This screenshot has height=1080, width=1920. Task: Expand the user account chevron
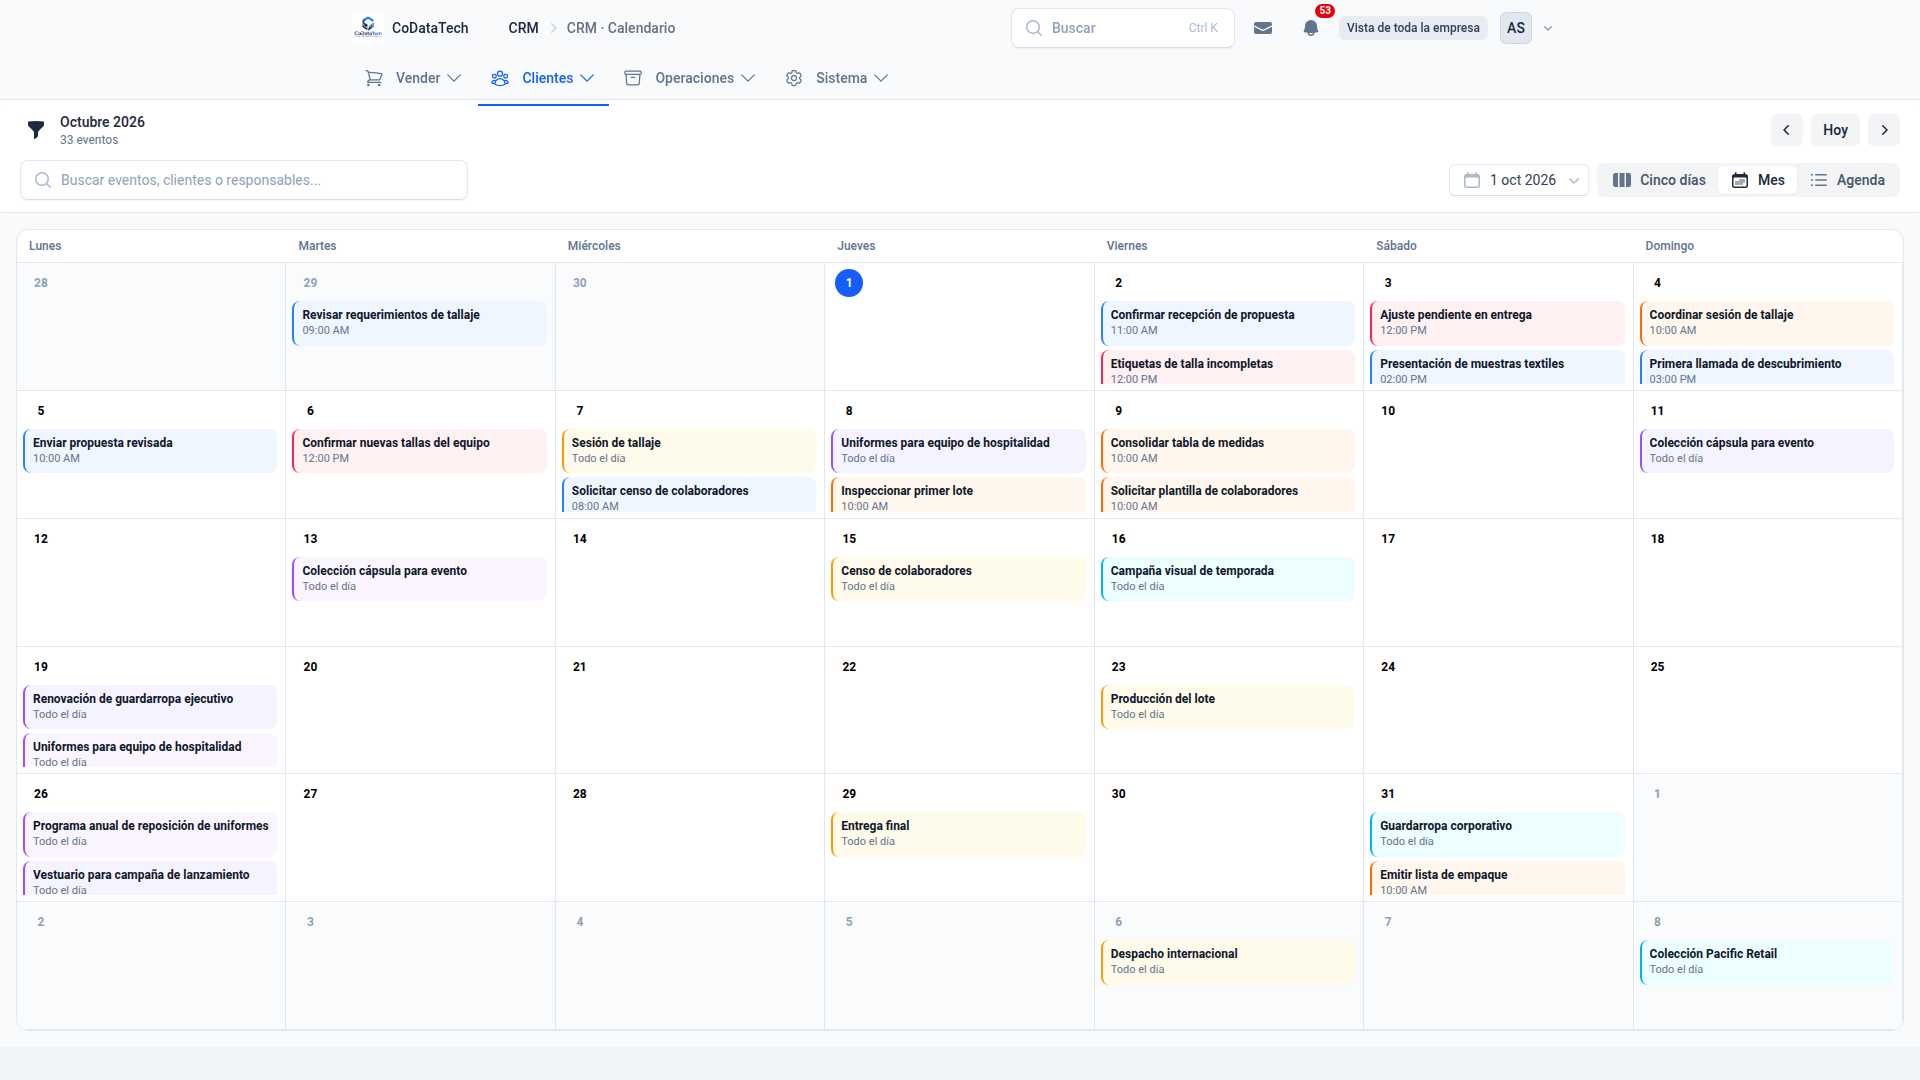coord(1548,28)
